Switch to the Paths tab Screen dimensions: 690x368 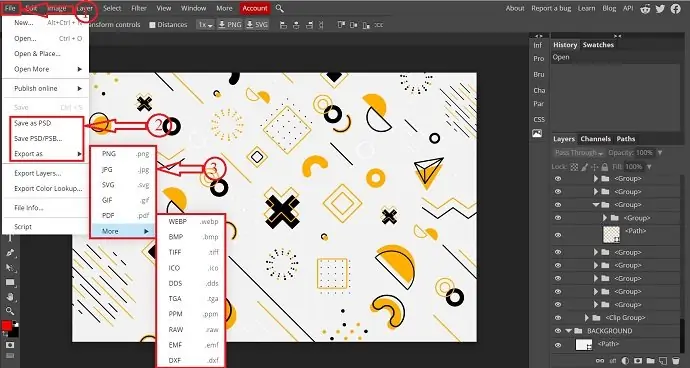[625, 139]
